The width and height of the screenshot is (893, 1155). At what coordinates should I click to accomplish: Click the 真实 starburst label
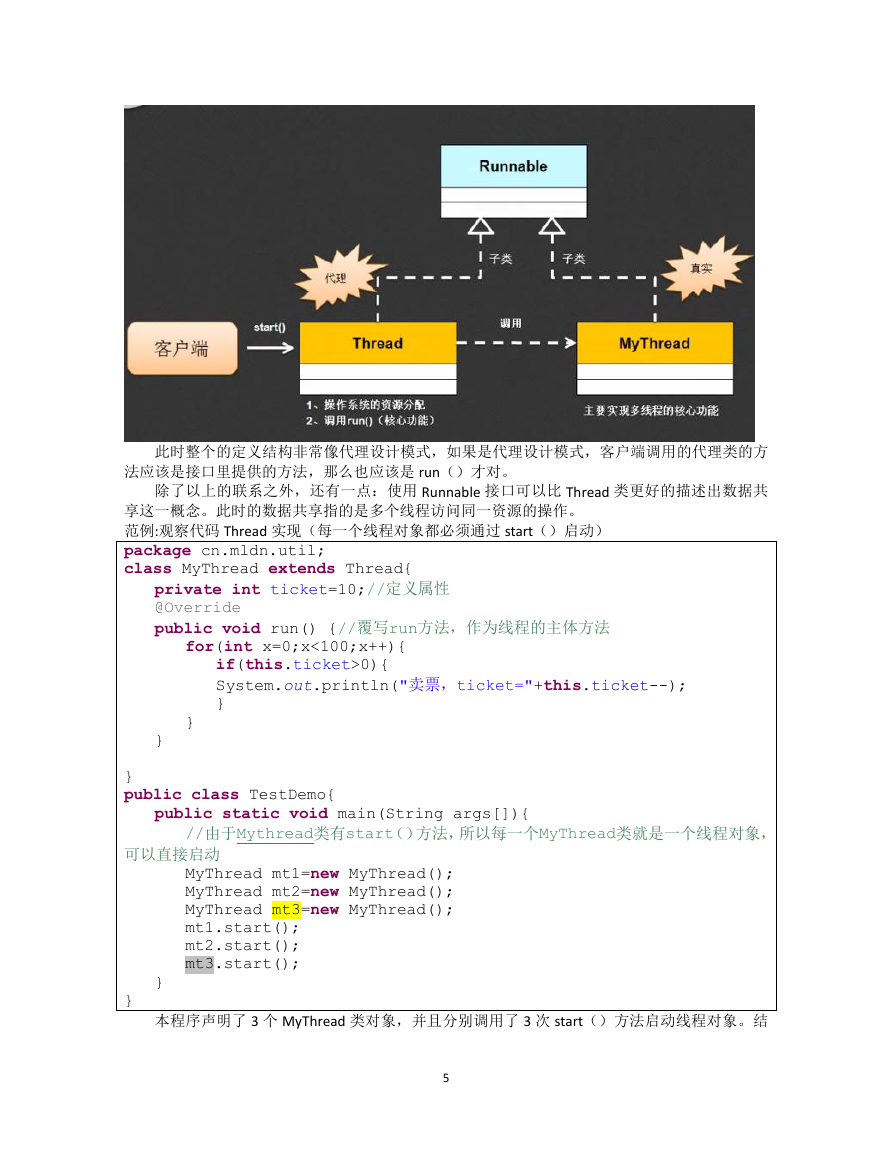701,269
